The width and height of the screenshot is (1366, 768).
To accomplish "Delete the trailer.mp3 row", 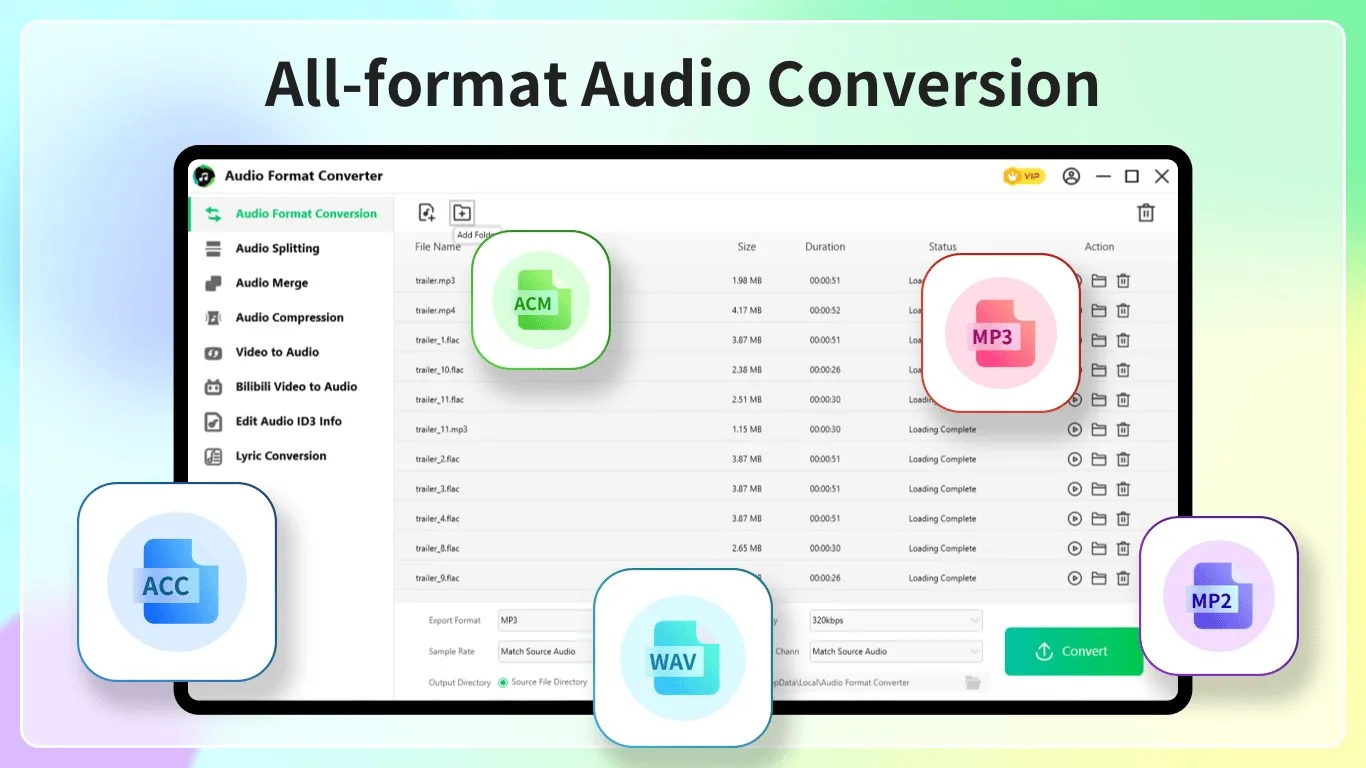I will 1123,281.
